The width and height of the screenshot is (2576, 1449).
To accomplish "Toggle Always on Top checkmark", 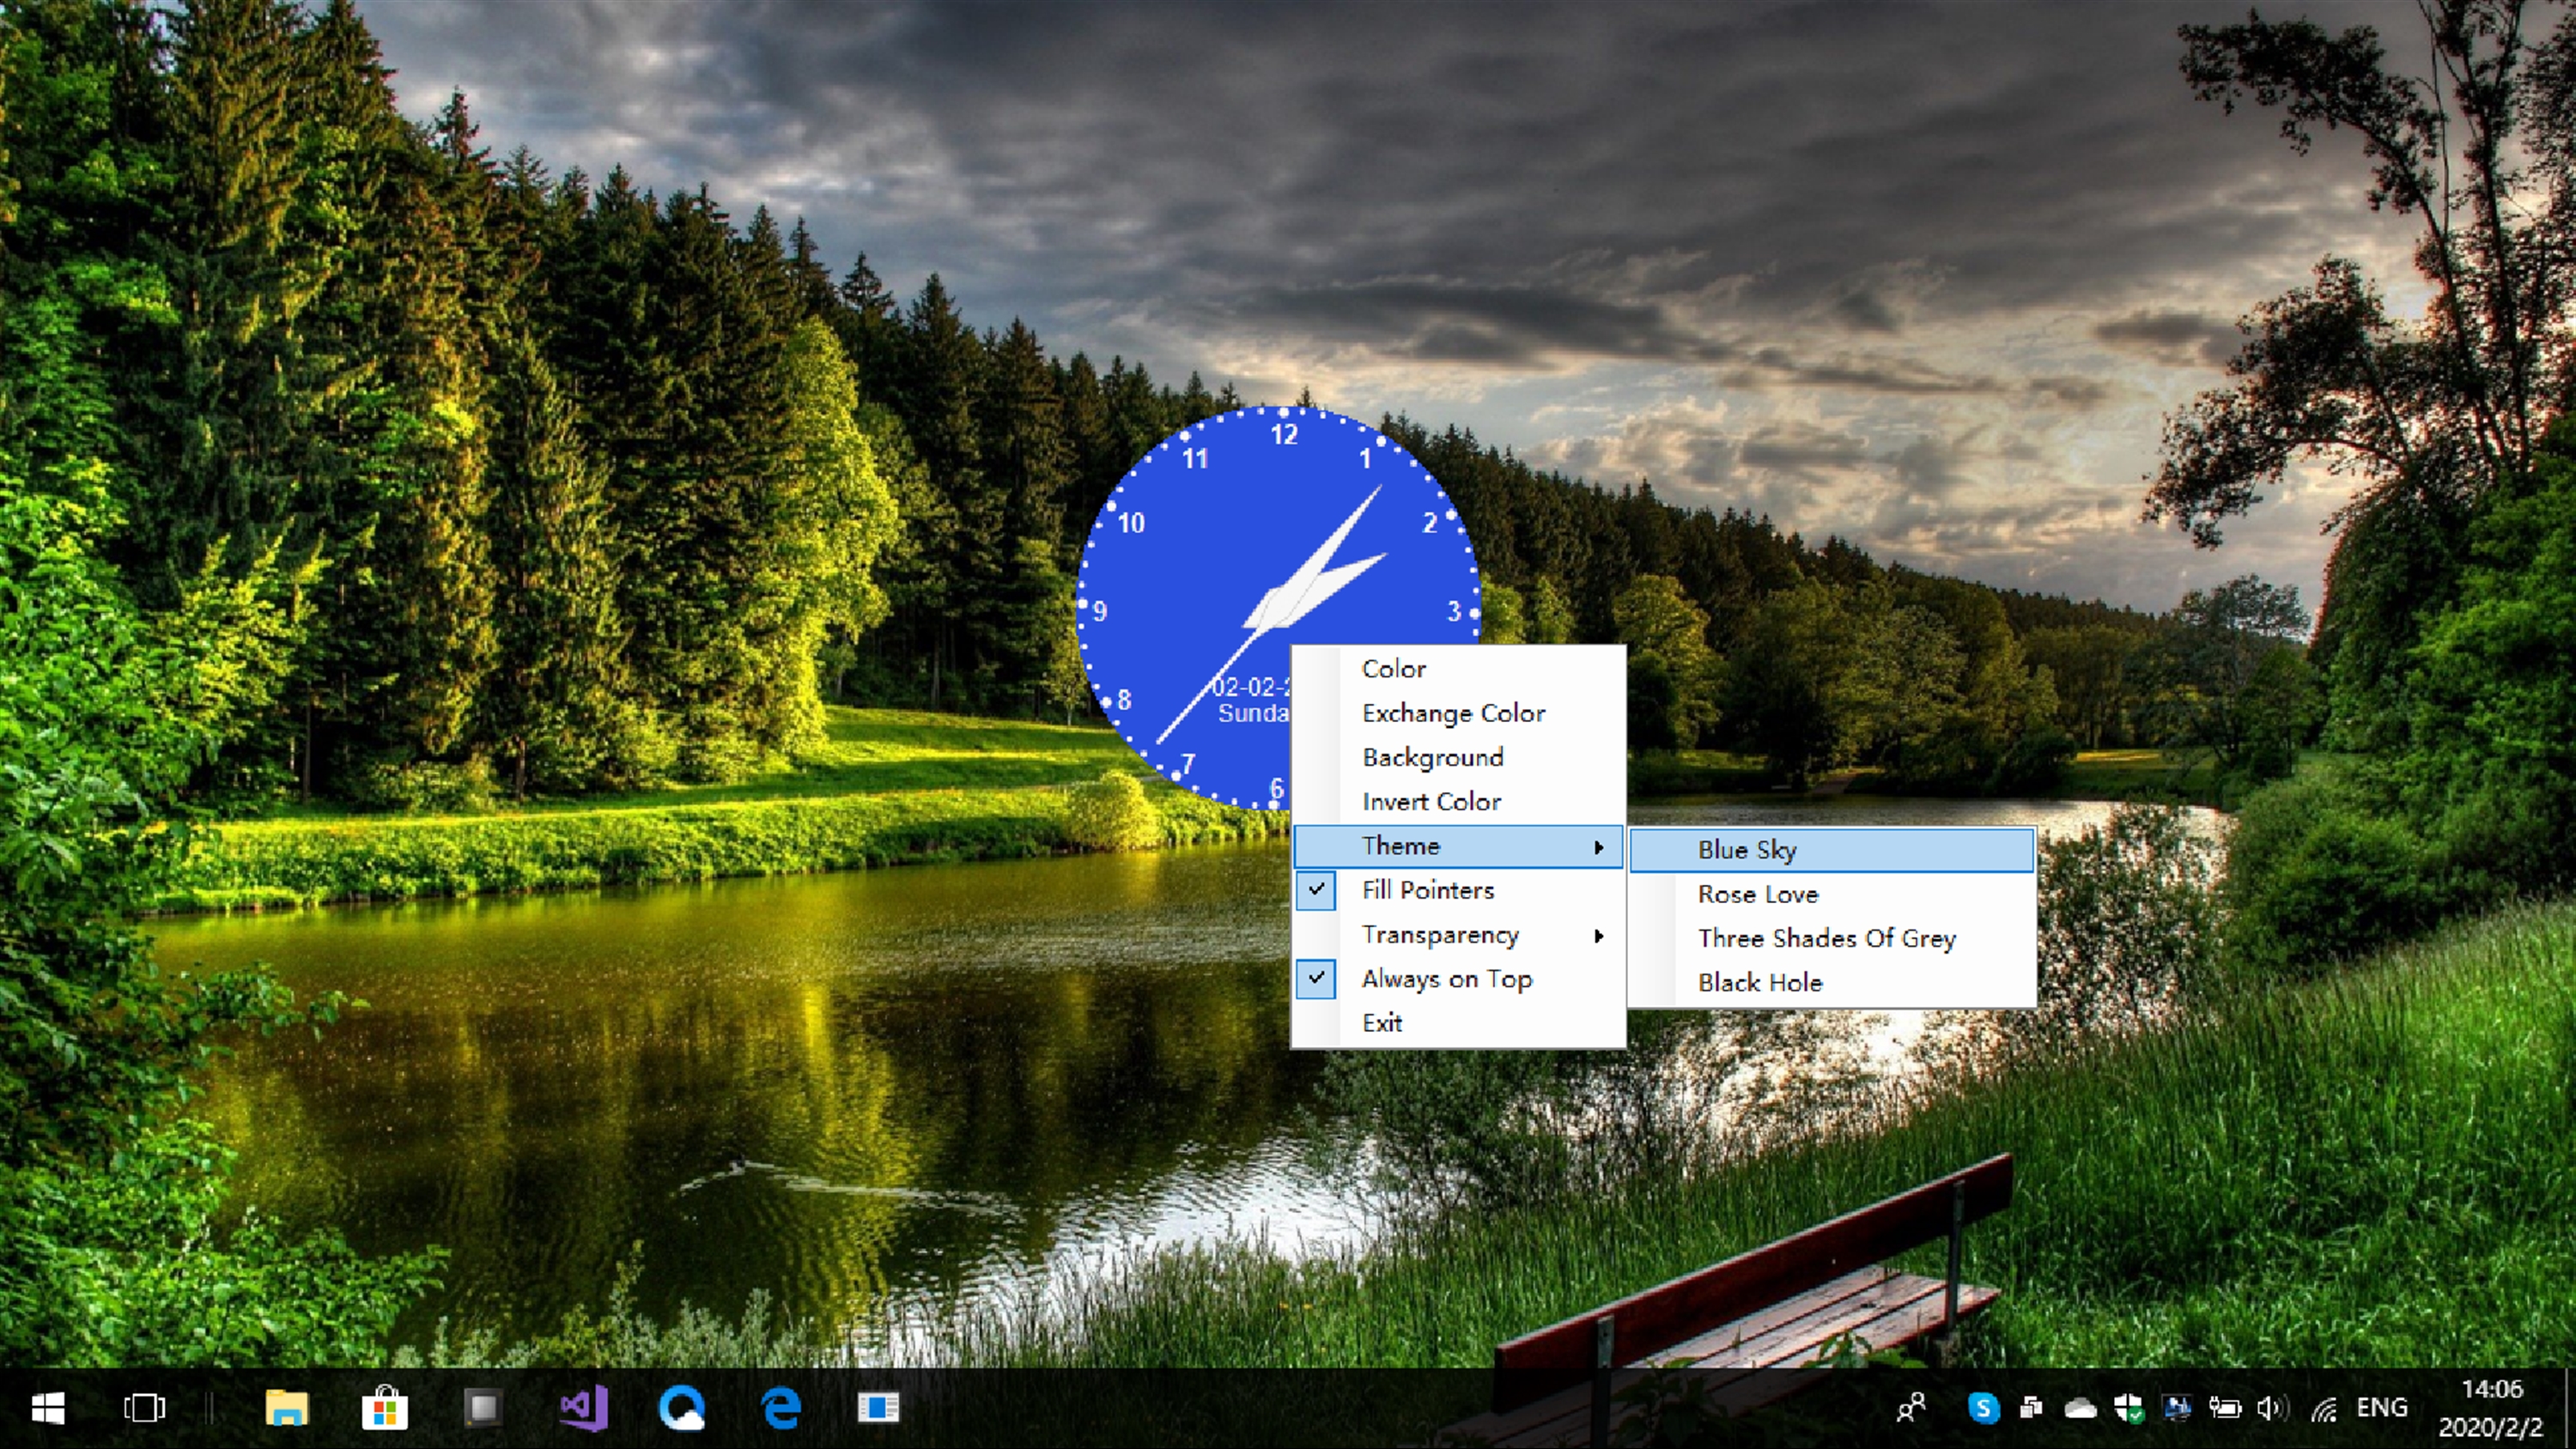I will coord(1445,979).
